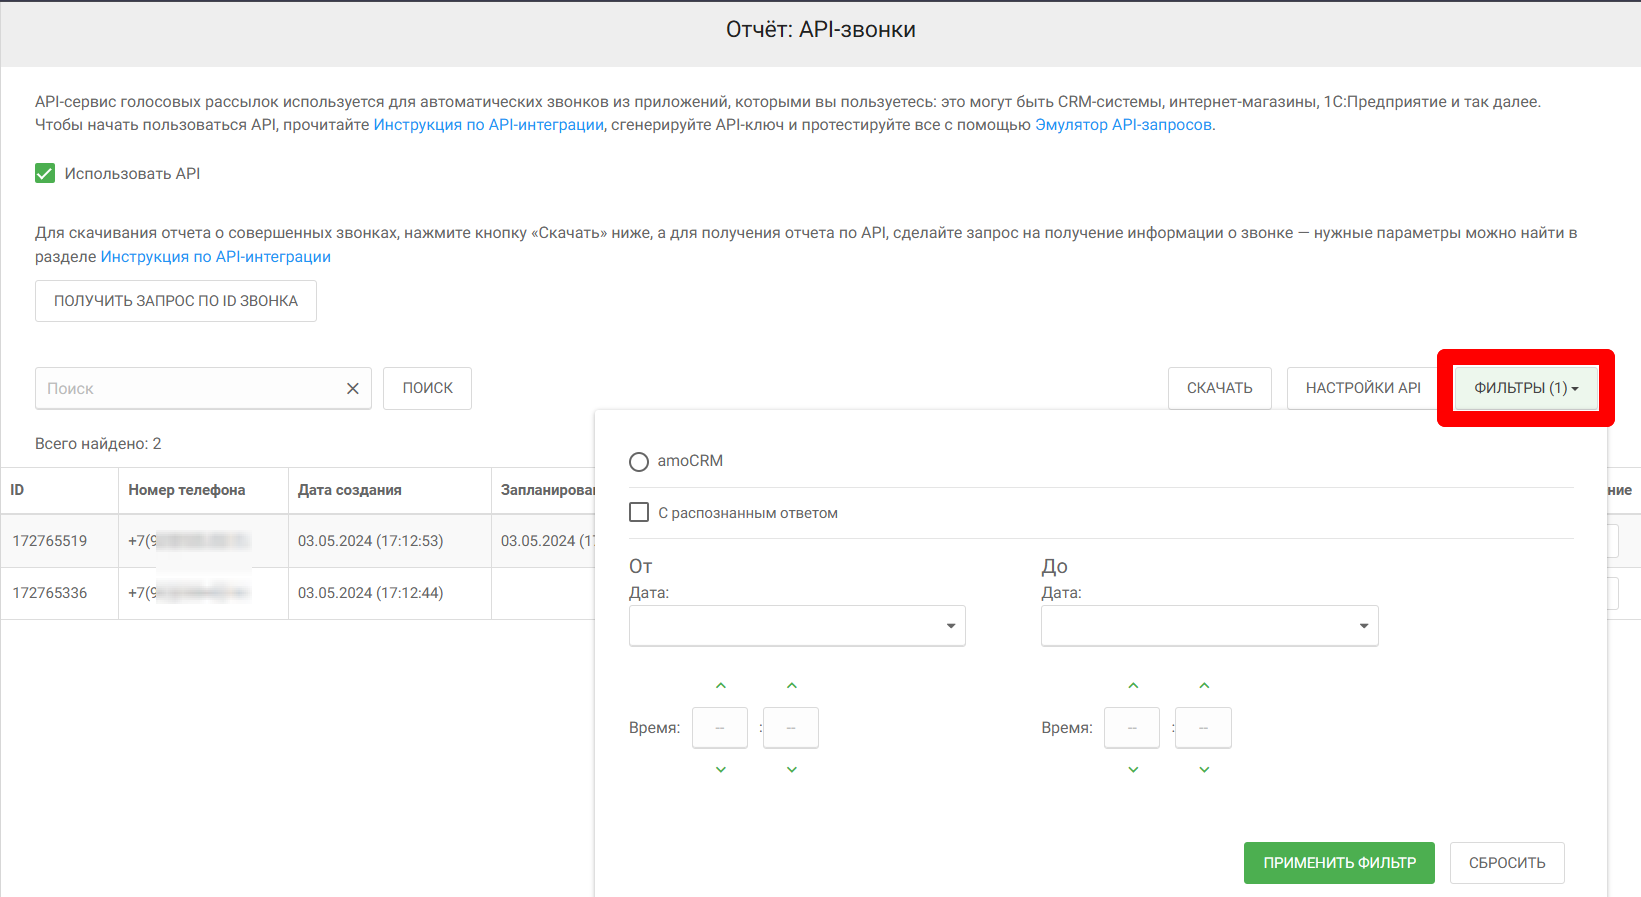Decrease the 'От' minutes with down arrow

tap(791, 770)
